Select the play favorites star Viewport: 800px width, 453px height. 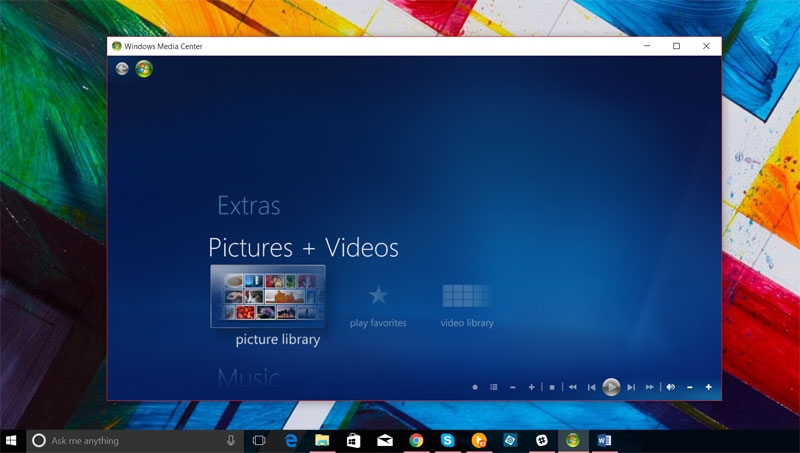tap(378, 295)
